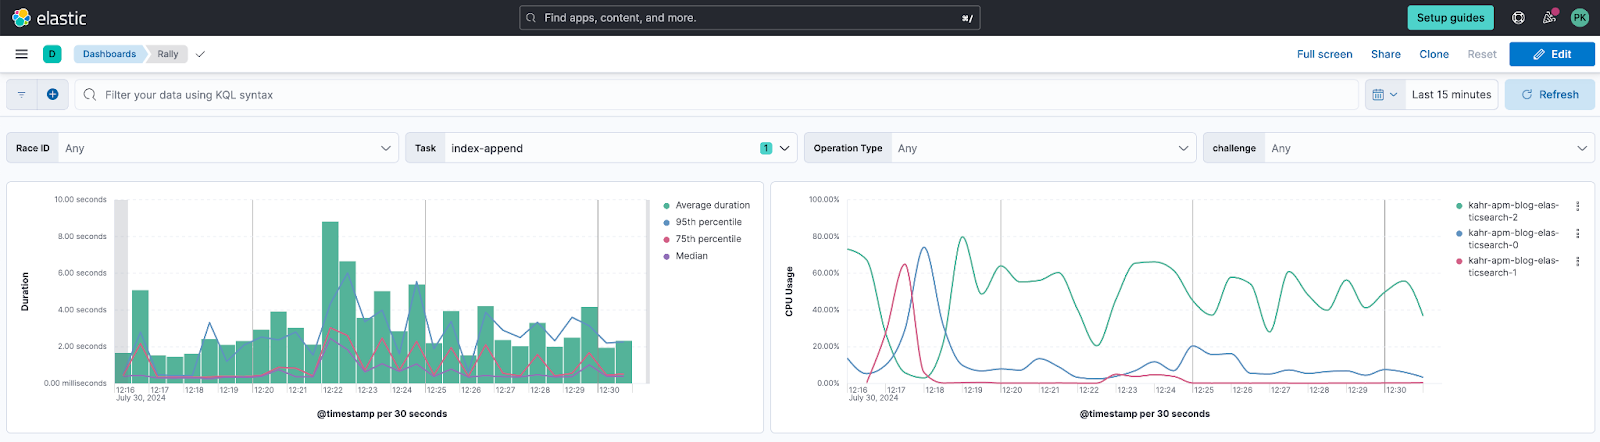Click Share in the top menu
This screenshot has width=1600, height=442.
pyautogui.click(x=1385, y=54)
